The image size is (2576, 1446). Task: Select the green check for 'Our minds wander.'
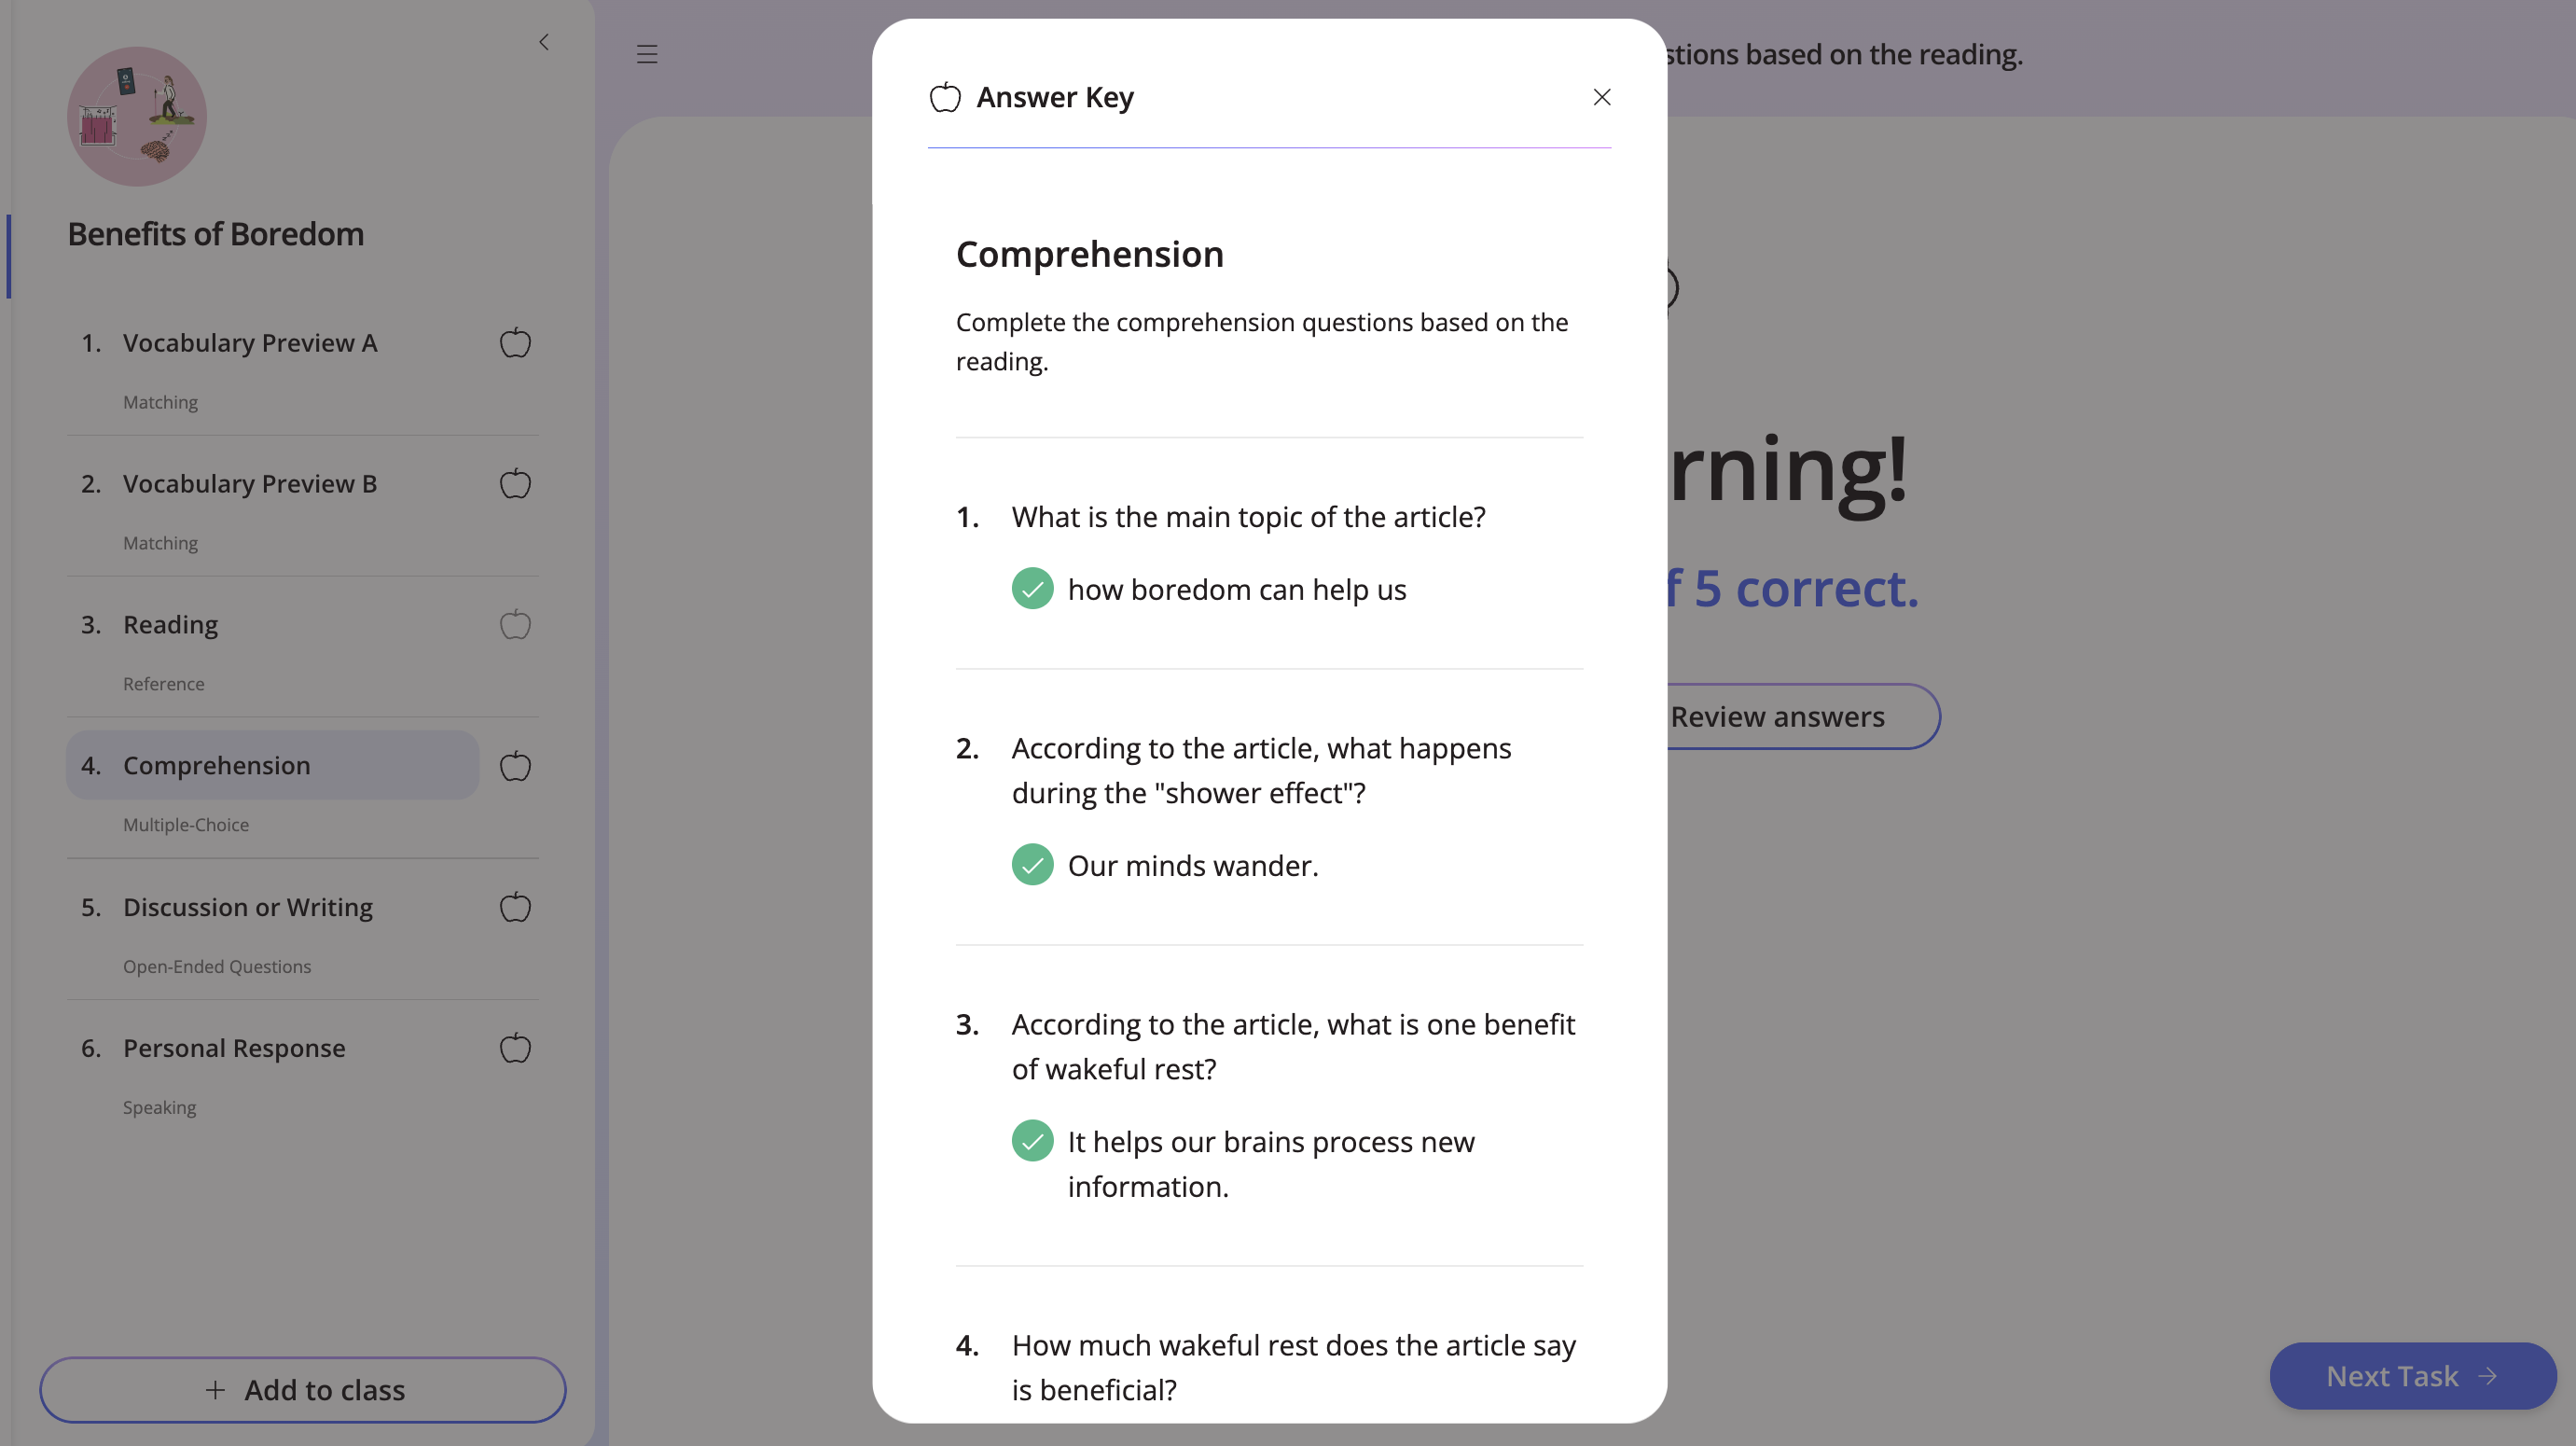click(x=1032, y=864)
